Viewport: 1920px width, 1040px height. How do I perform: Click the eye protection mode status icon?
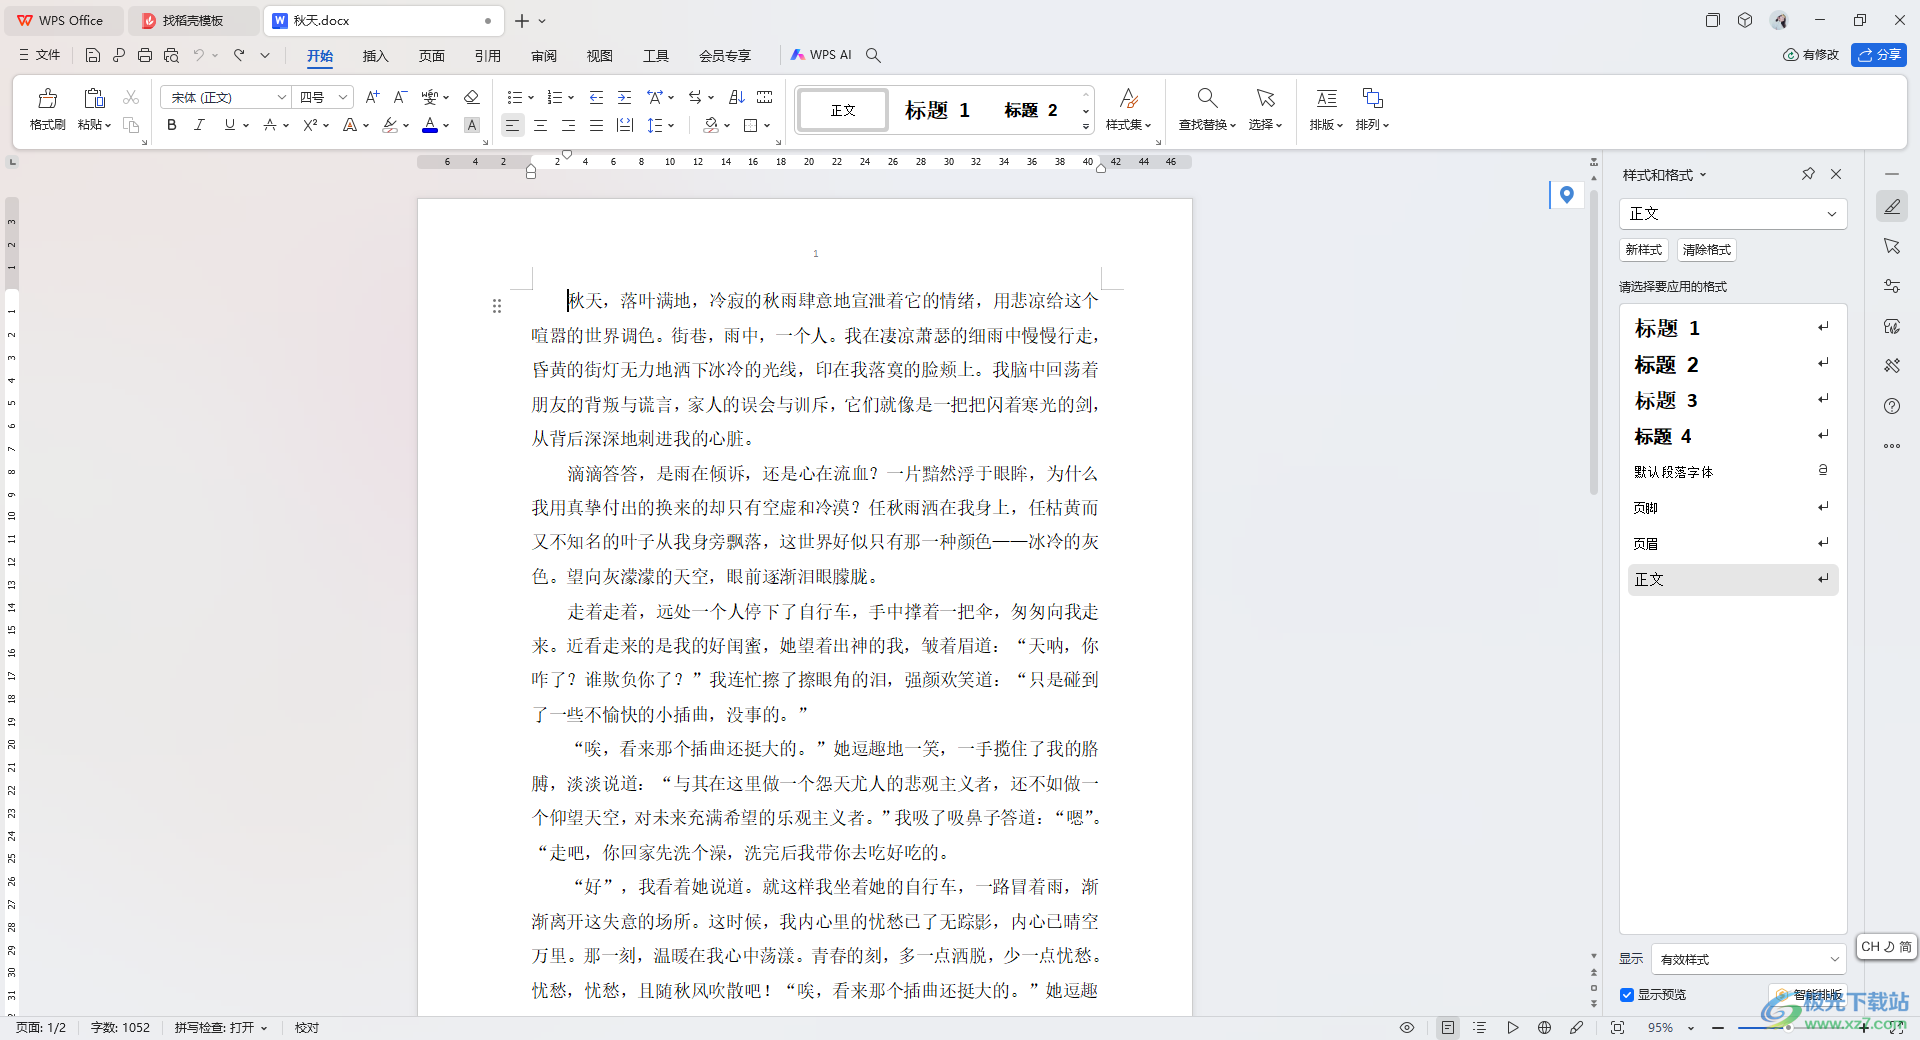tap(1407, 1027)
